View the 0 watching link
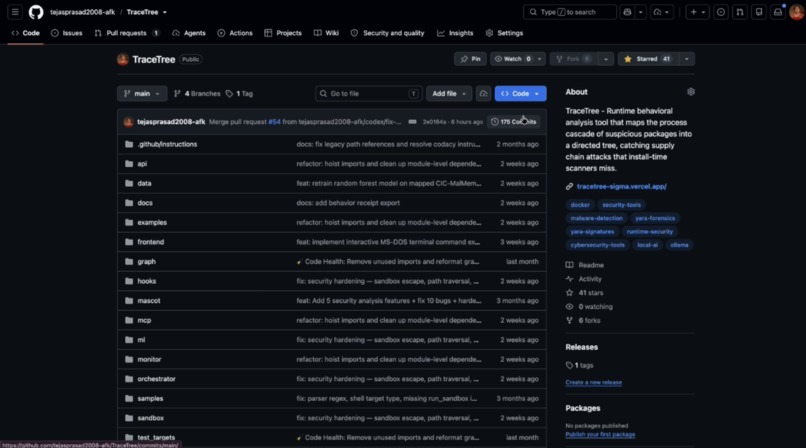 pyautogui.click(x=590, y=307)
